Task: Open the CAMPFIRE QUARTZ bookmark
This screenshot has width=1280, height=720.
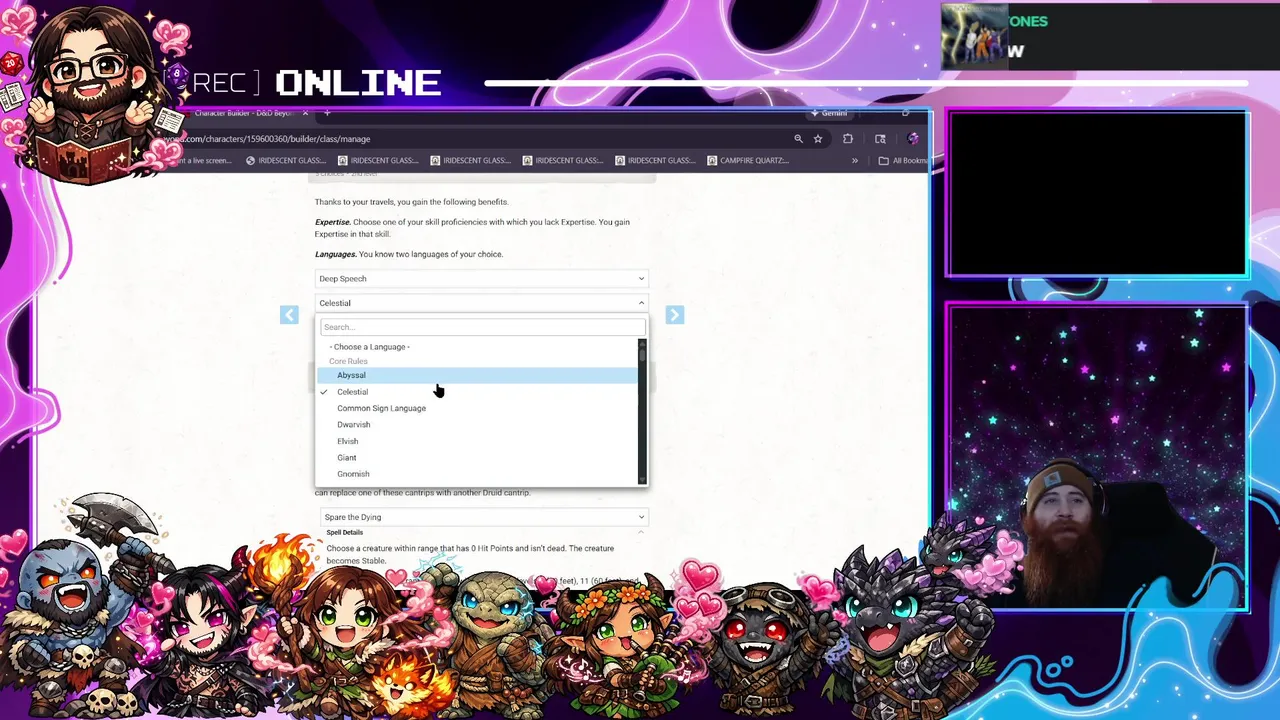Action: [x=748, y=160]
